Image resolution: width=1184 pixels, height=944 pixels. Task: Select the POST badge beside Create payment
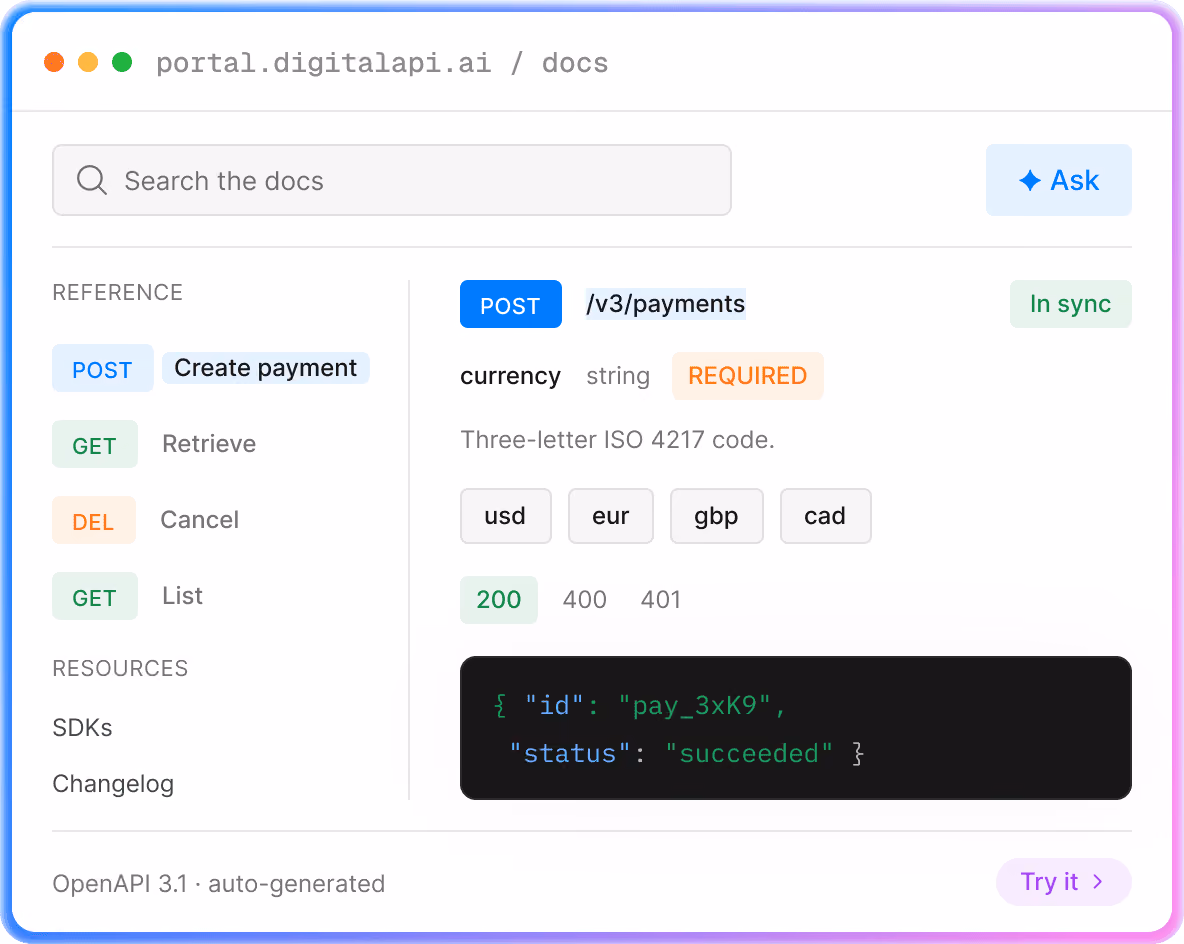[x=103, y=369]
